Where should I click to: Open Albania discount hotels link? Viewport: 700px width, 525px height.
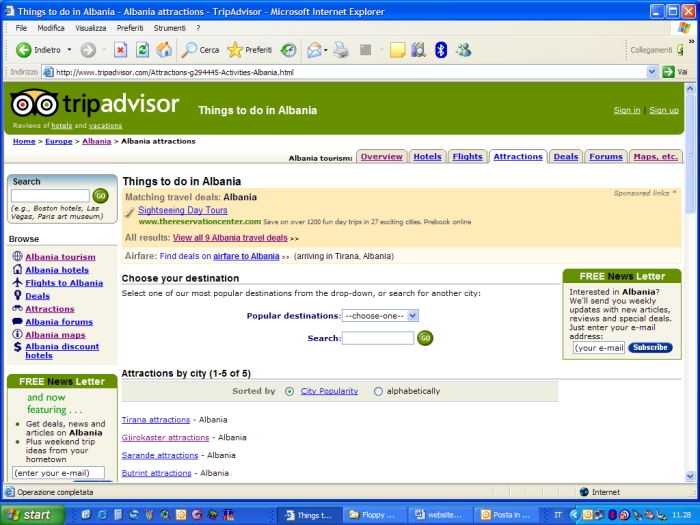tap(62, 351)
